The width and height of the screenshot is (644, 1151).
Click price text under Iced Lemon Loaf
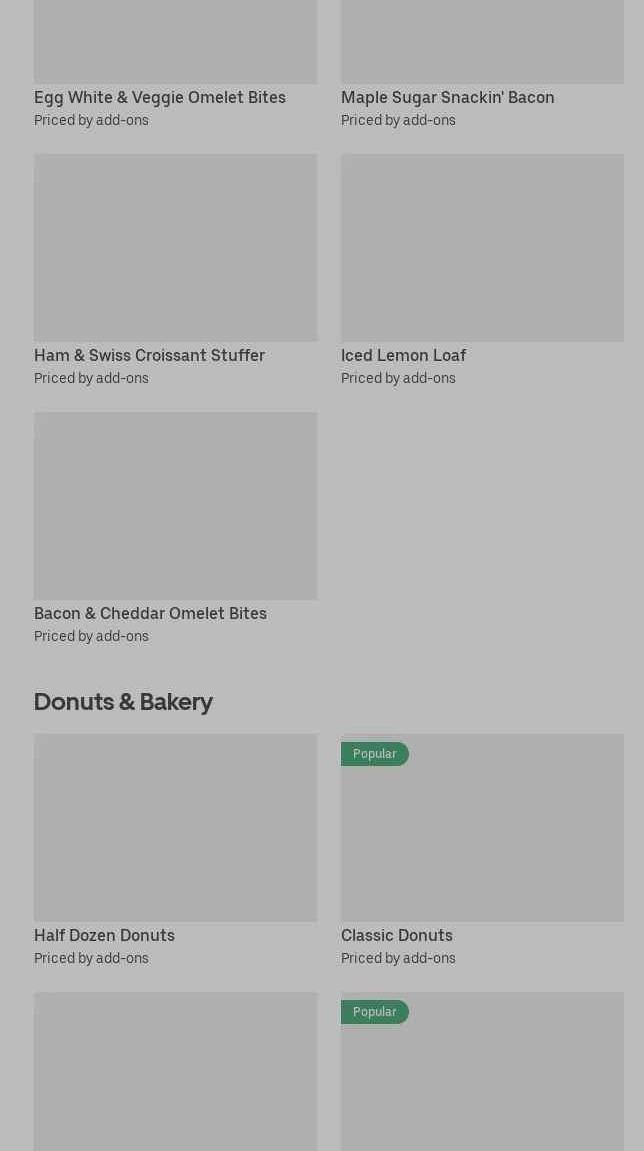click(x=398, y=379)
